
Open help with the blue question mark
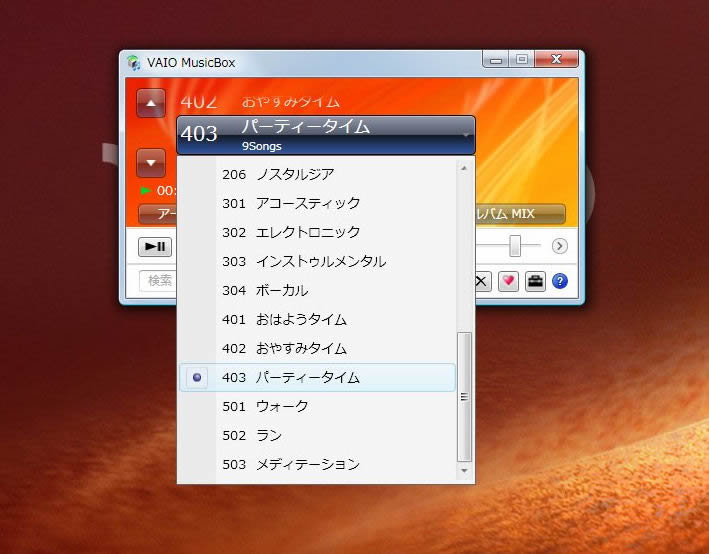[560, 281]
